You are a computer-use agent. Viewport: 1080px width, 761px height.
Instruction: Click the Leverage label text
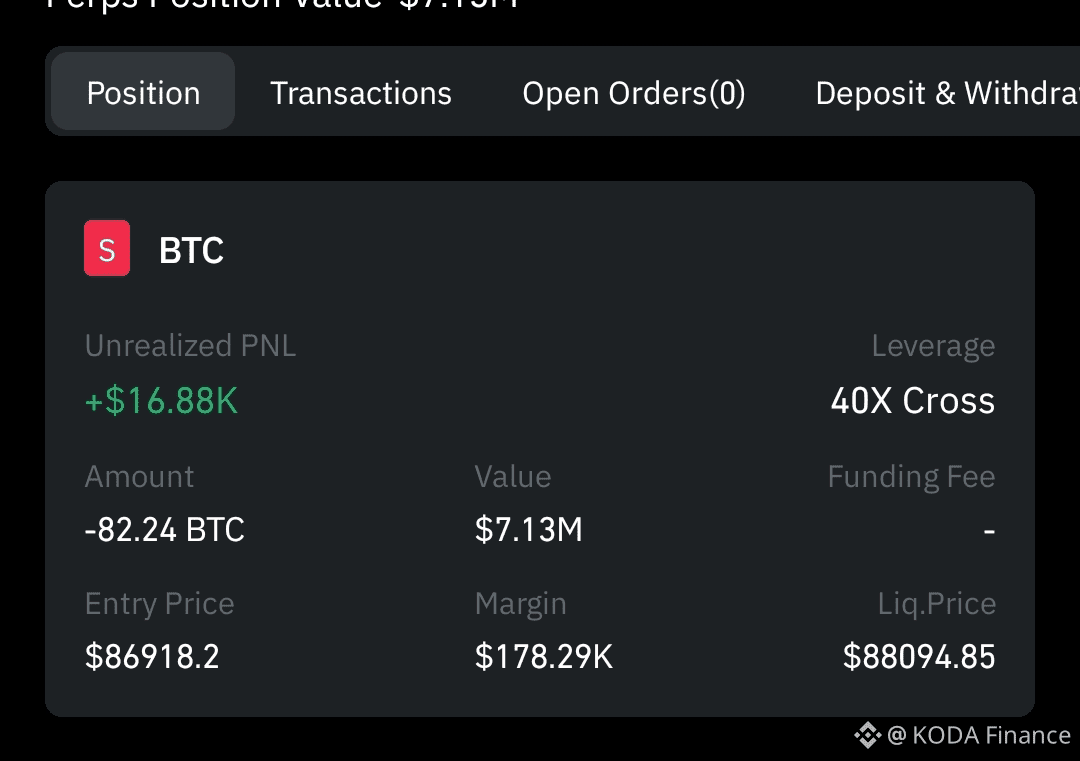[x=932, y=345]
